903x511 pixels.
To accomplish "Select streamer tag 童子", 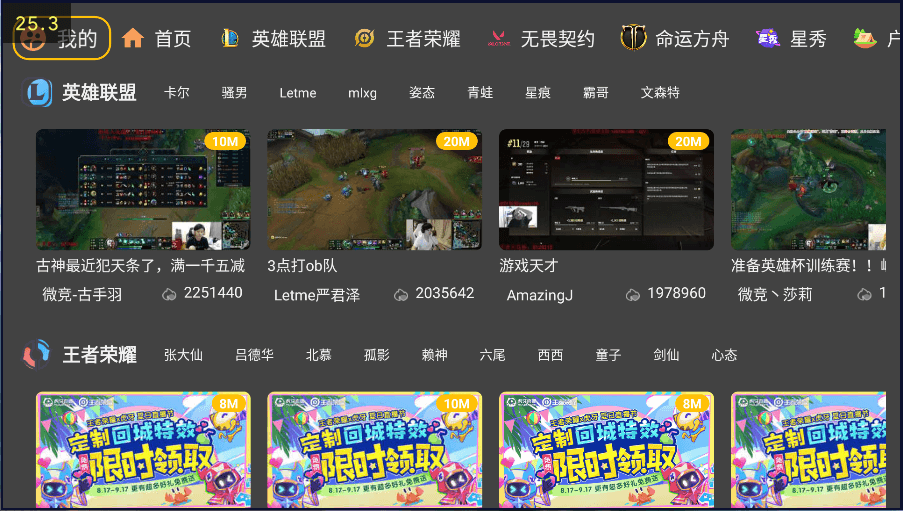I will (x=608, y=355).
